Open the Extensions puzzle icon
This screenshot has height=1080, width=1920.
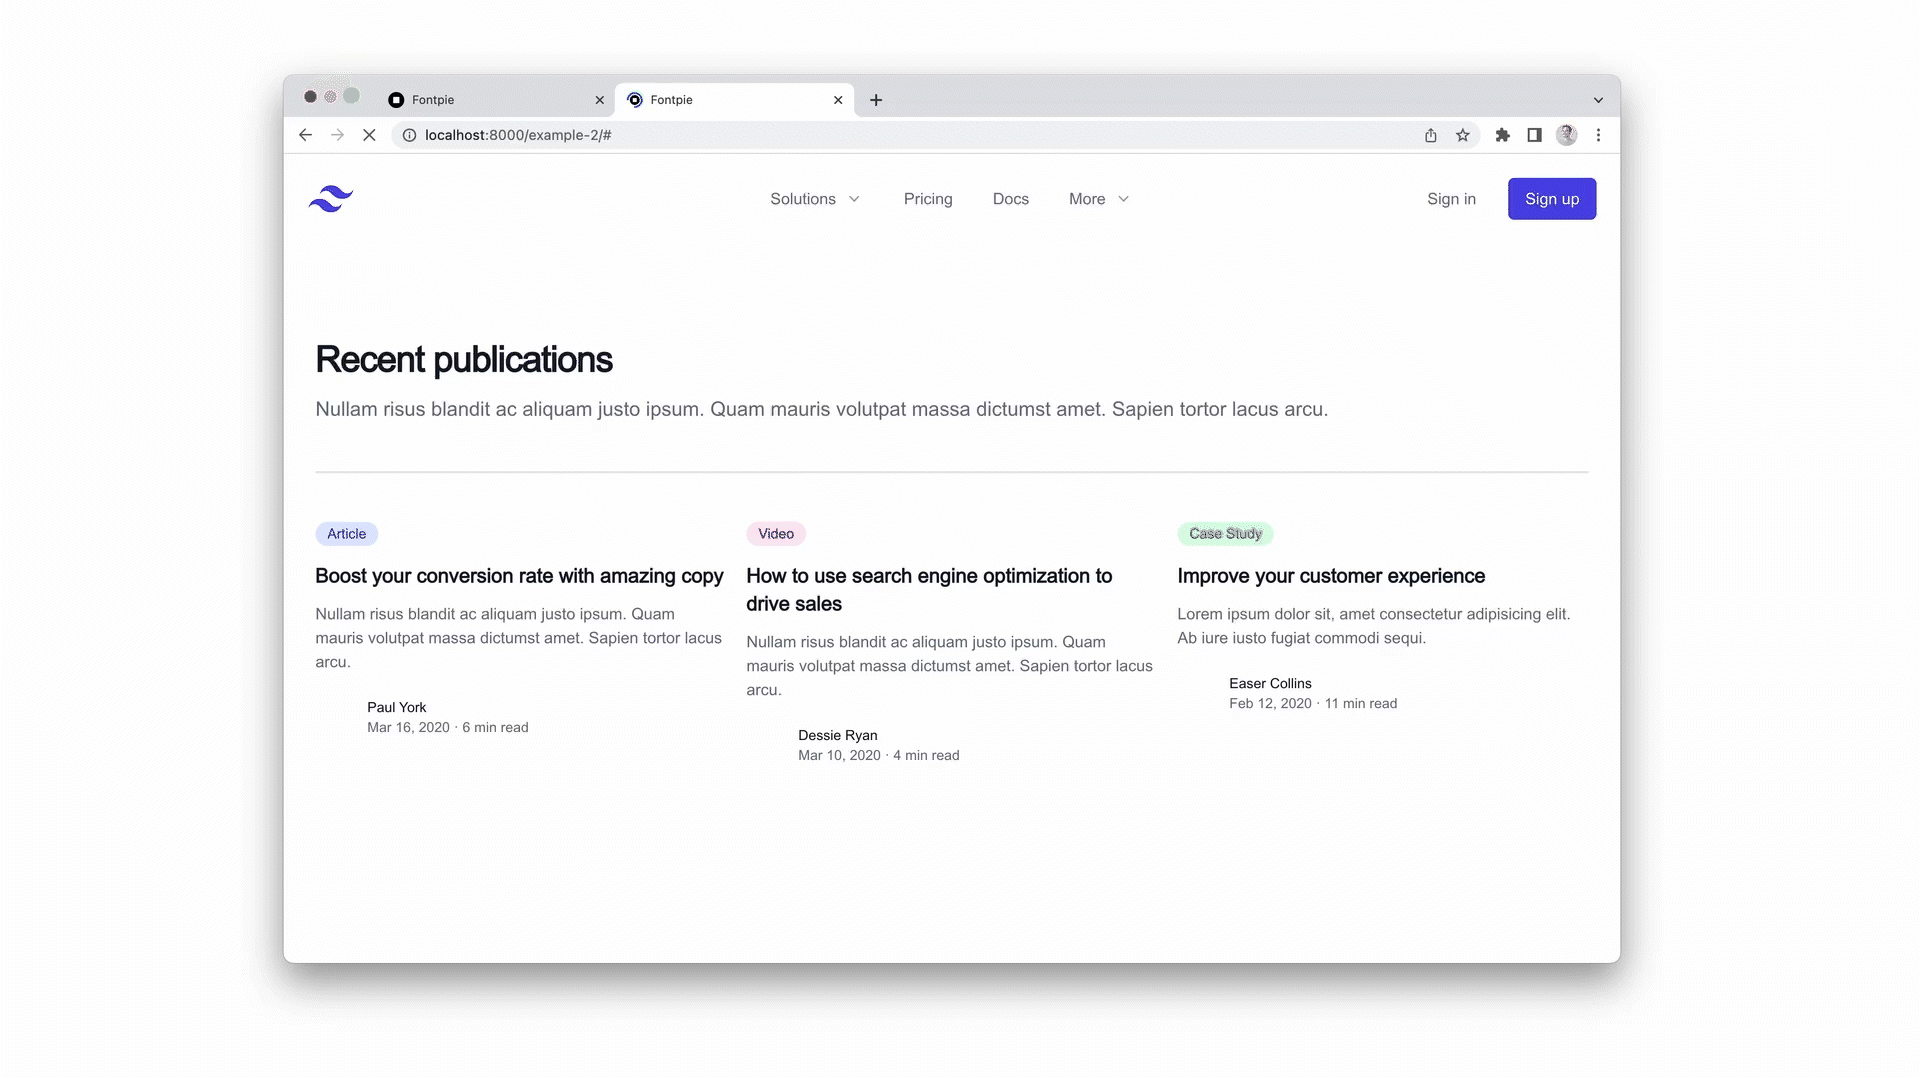(1502, 135)
